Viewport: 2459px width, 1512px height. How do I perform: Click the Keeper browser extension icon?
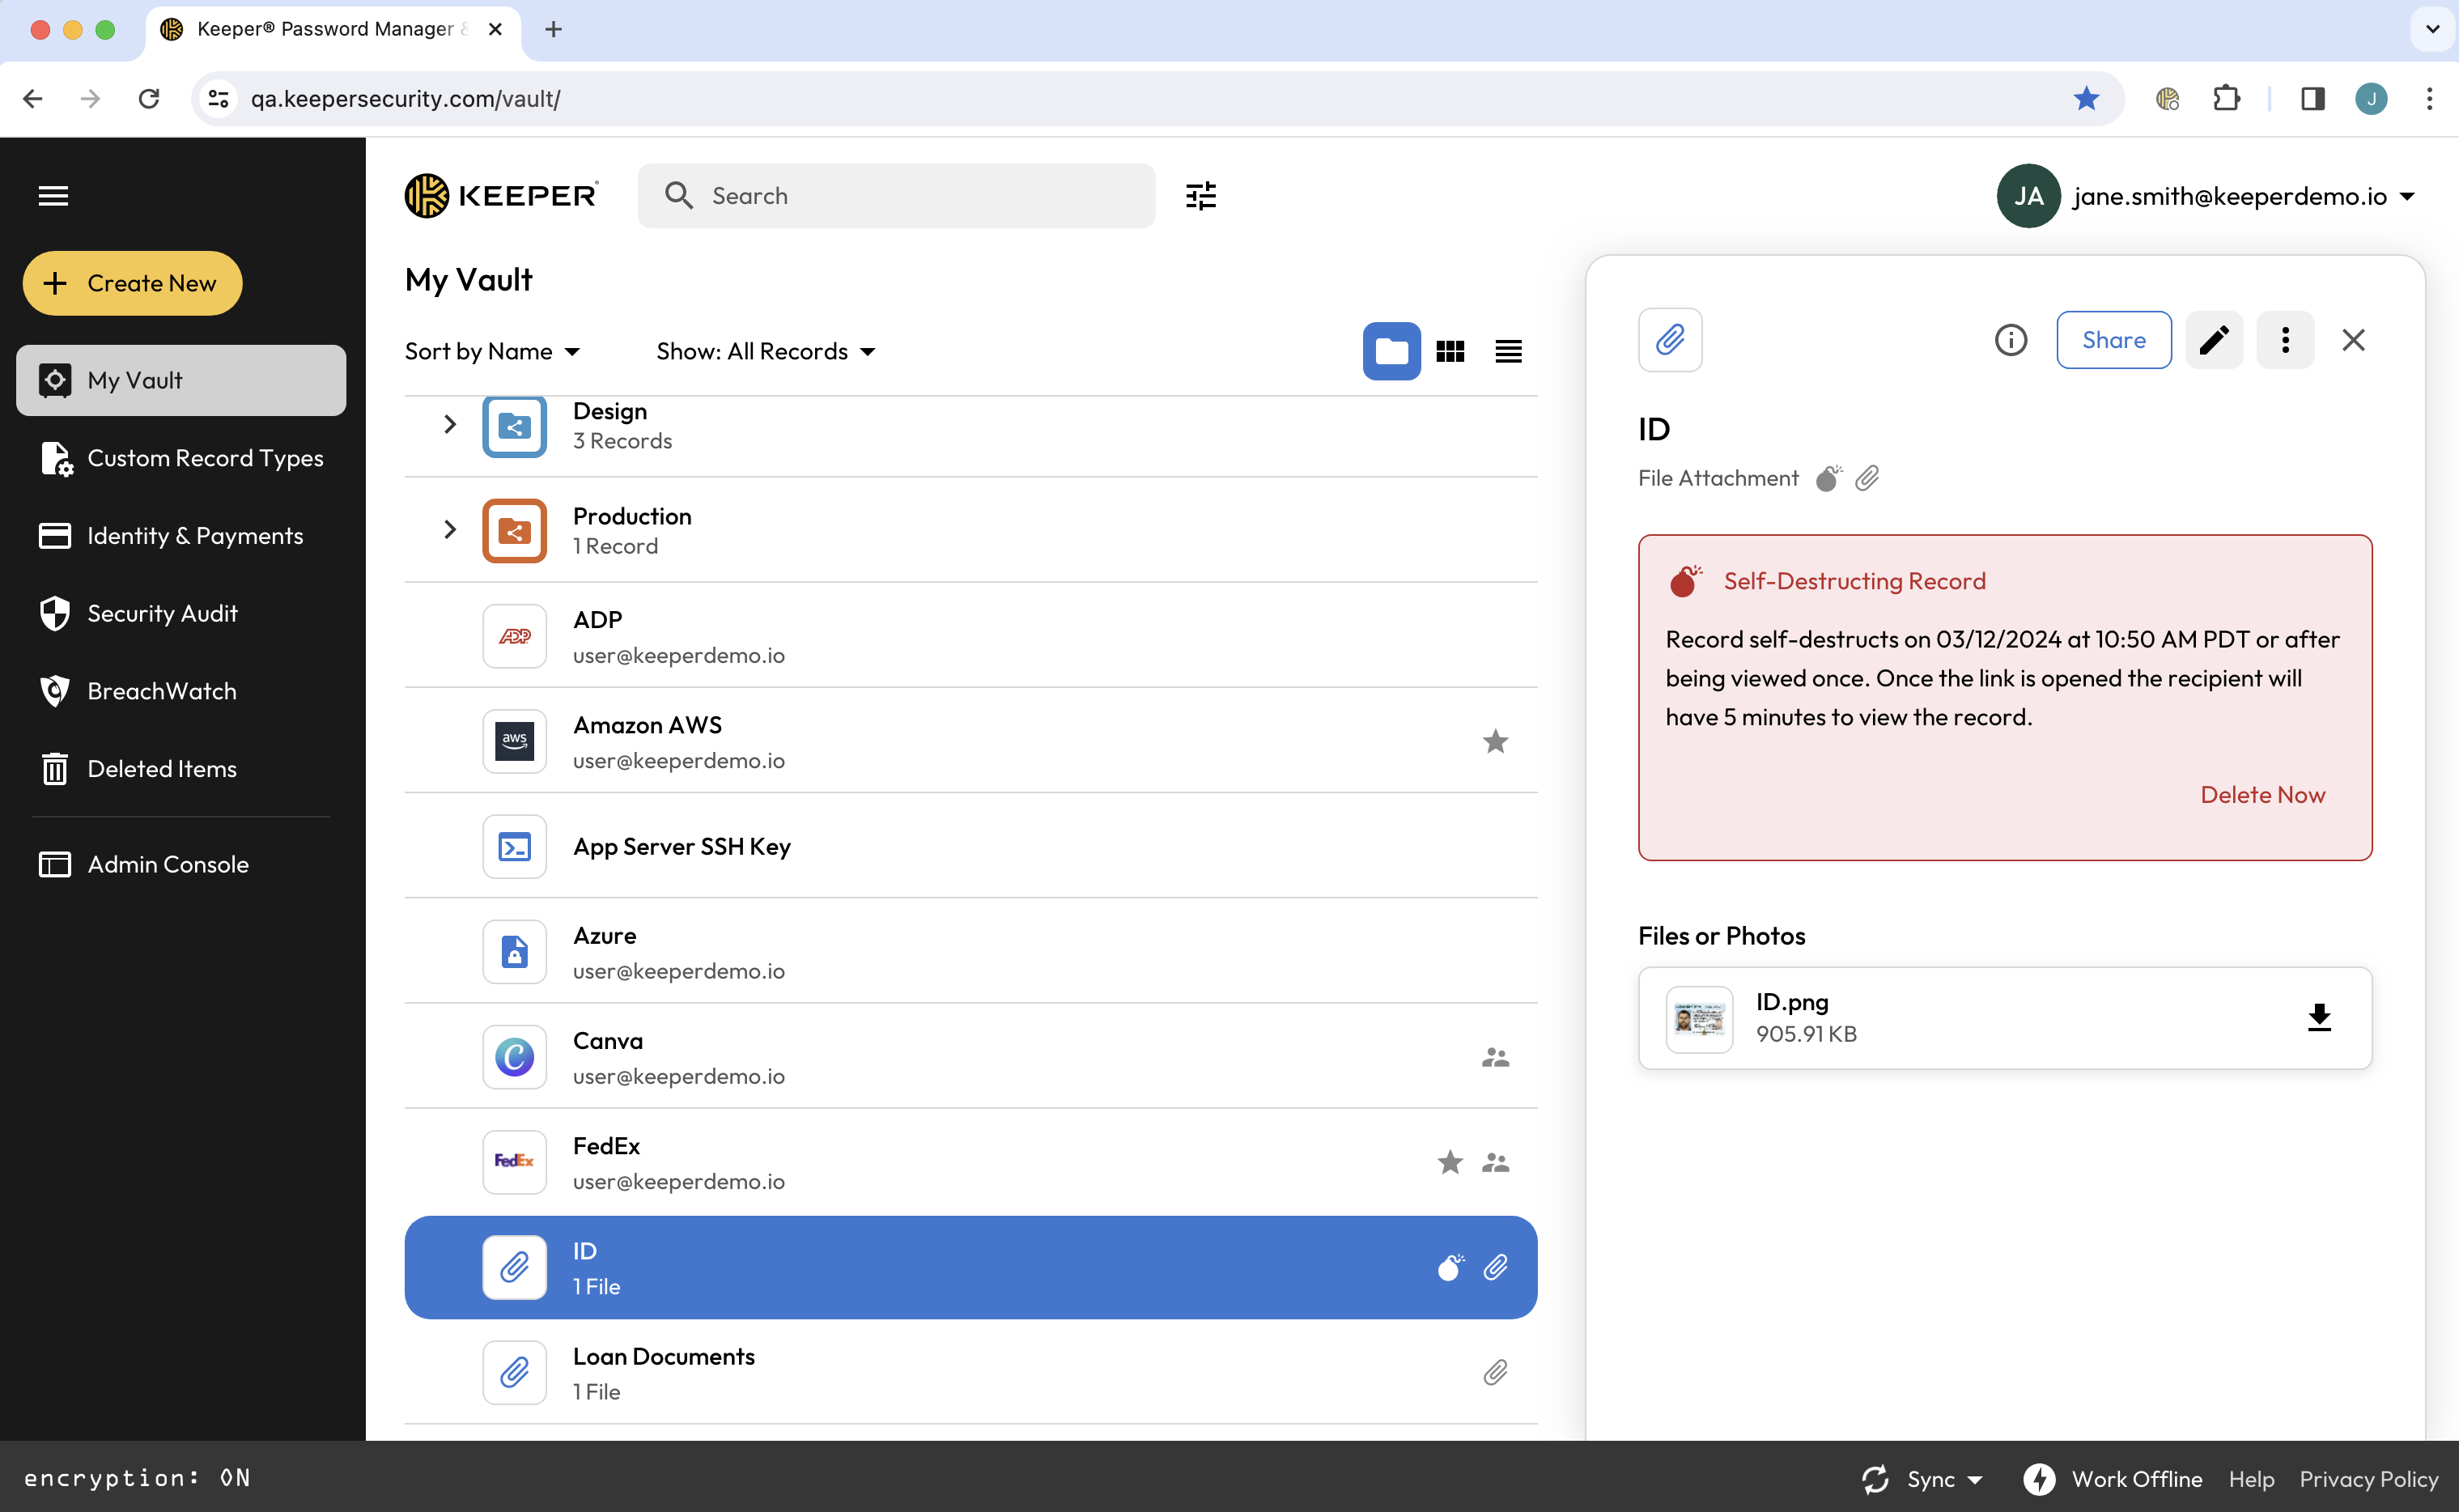point(2167,98)
